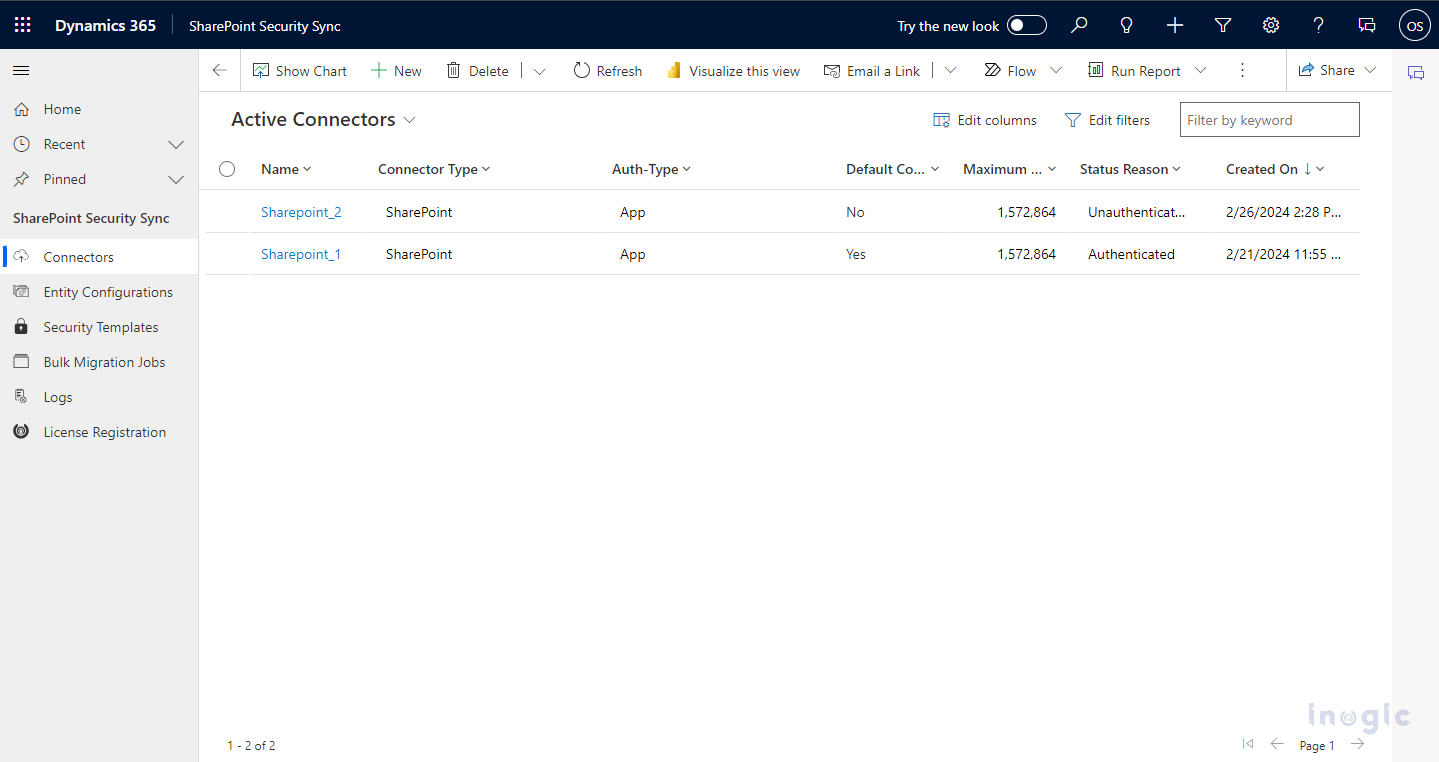Collapse the hamburger navigation menu
The image size is (1439, 762).
[21, 70]
